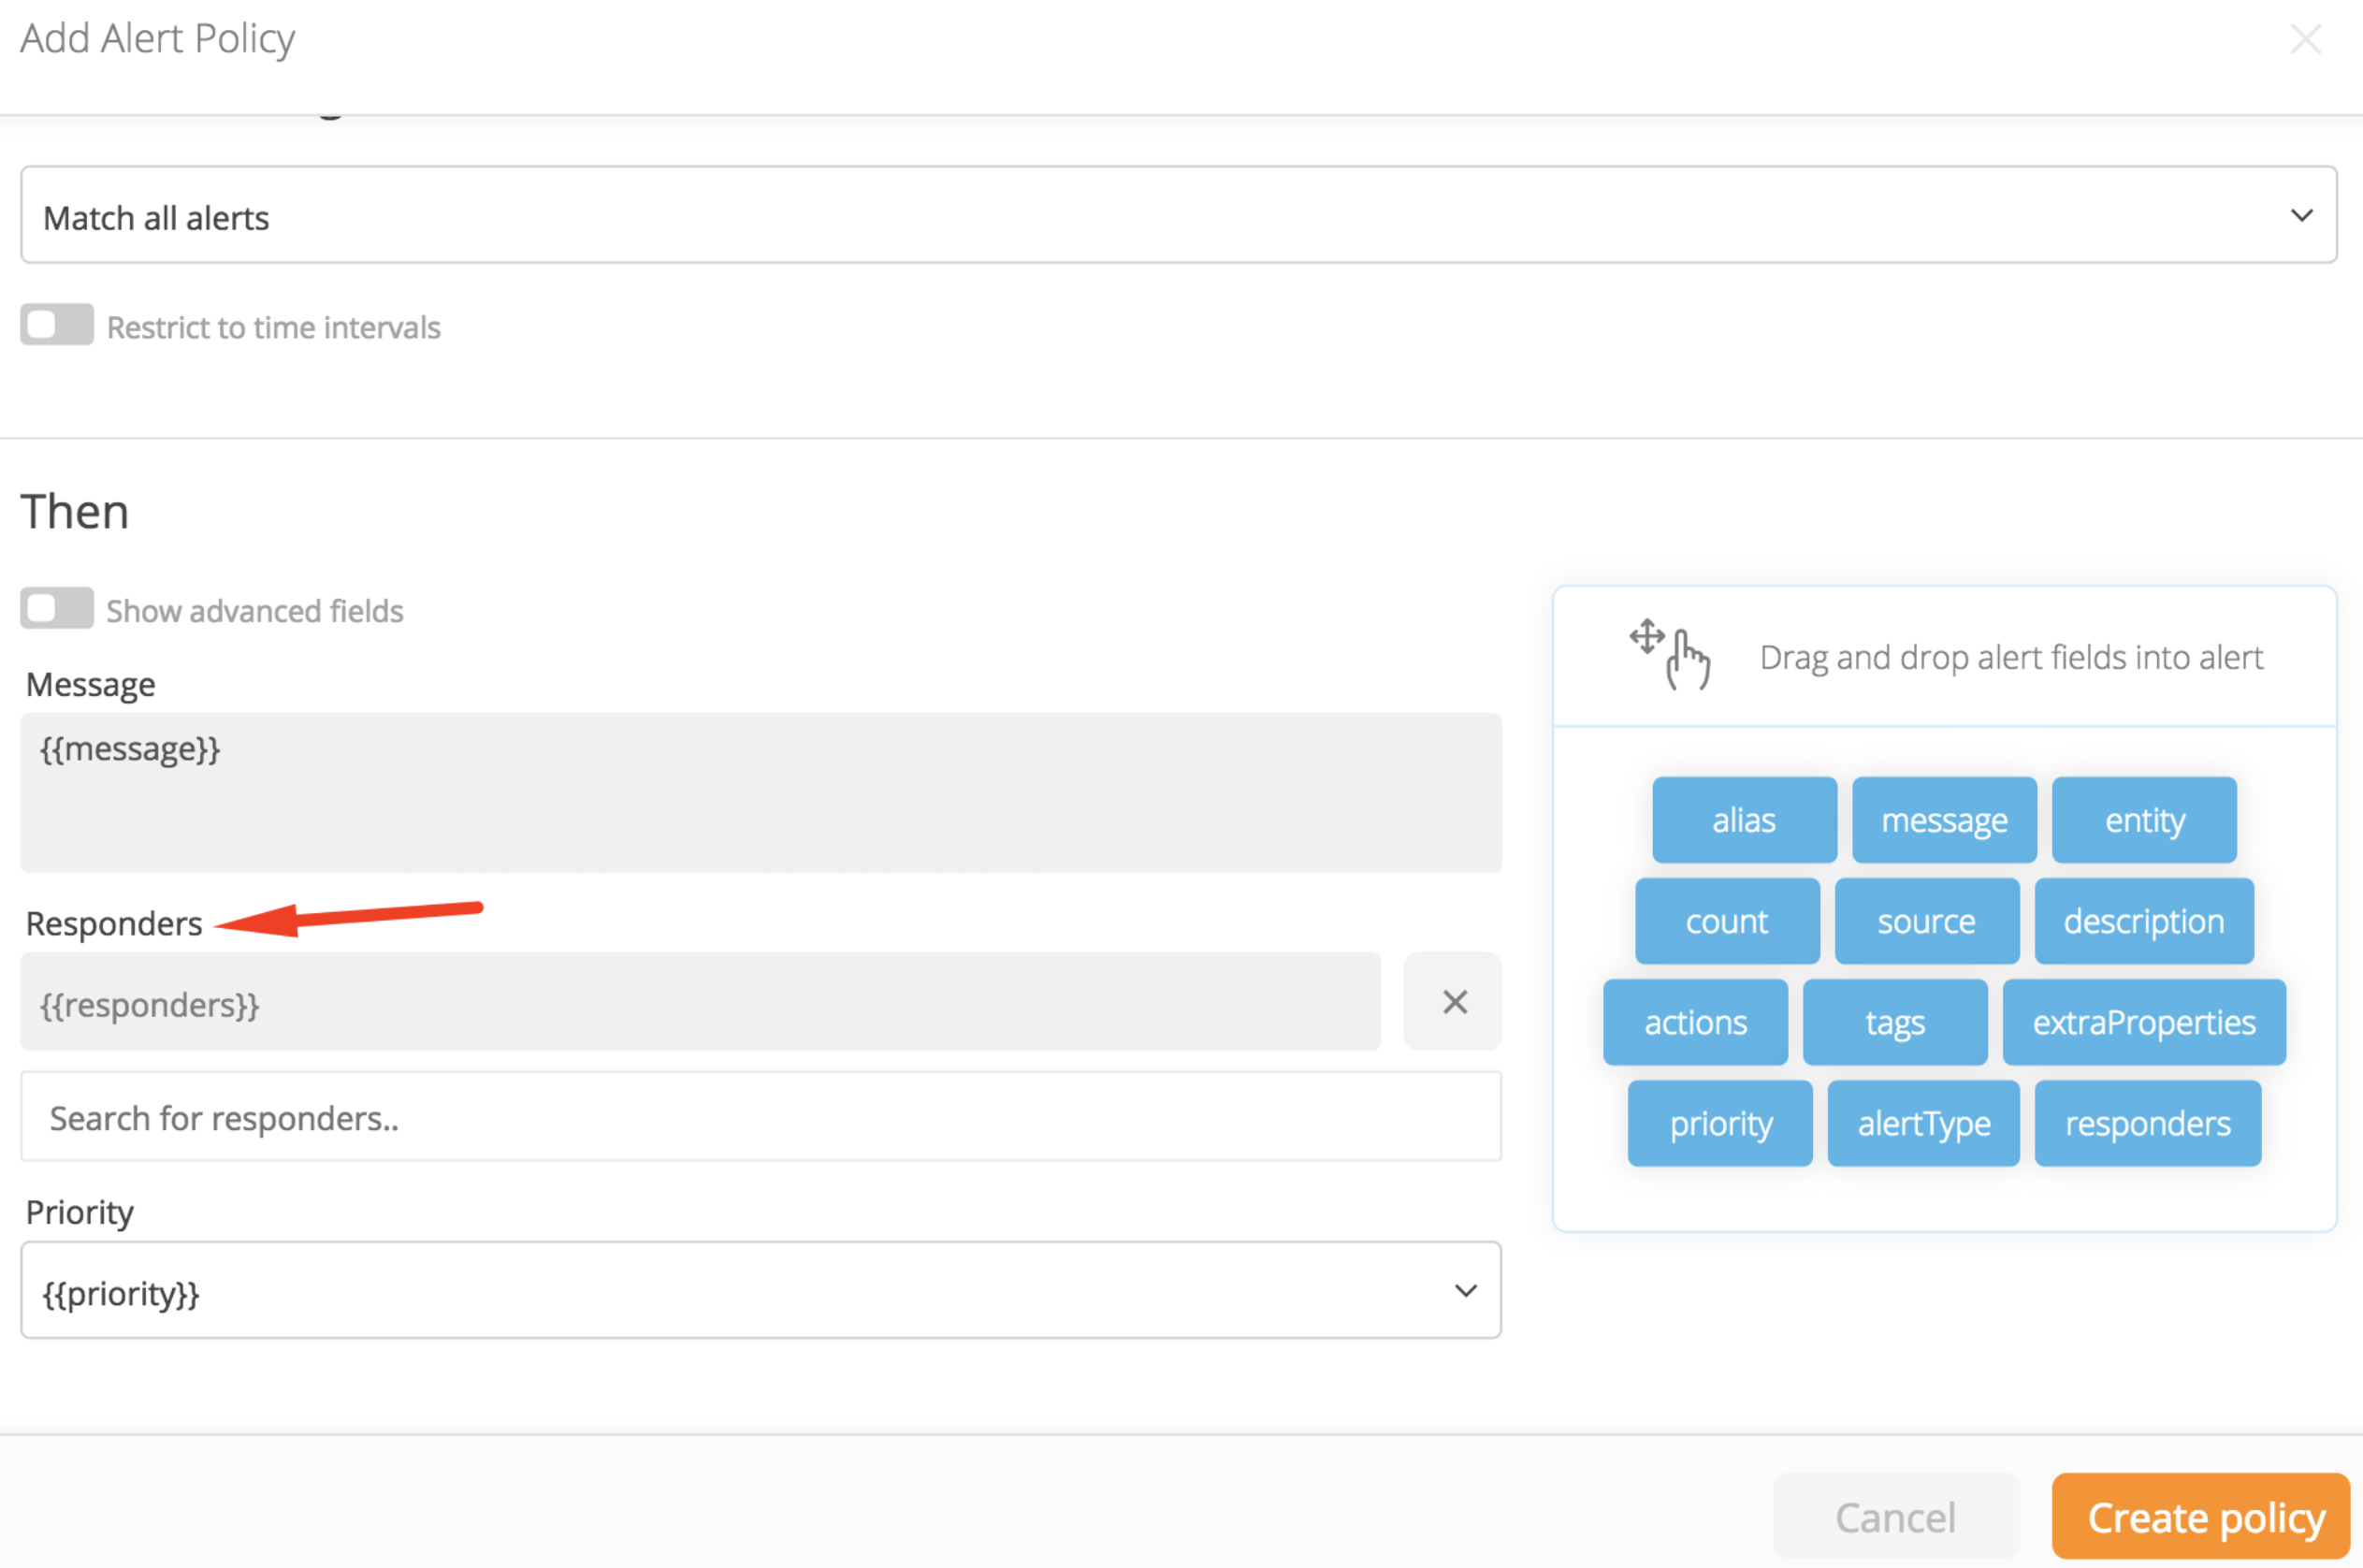Clear the Responders field with X button
Image resolution: width=2363 pixels, height=1568 pixels.
[x=1454, y=1001]
